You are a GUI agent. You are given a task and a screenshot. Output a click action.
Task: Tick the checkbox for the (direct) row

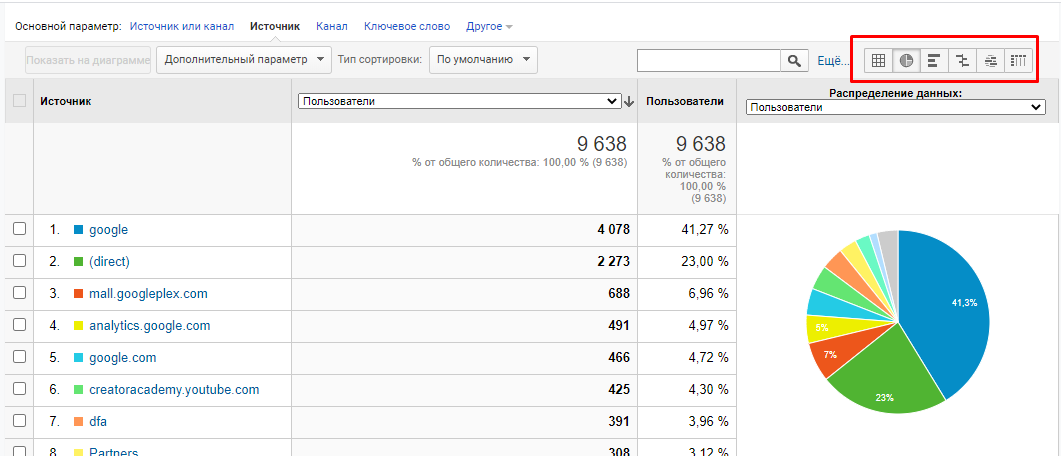click(20, 260)
